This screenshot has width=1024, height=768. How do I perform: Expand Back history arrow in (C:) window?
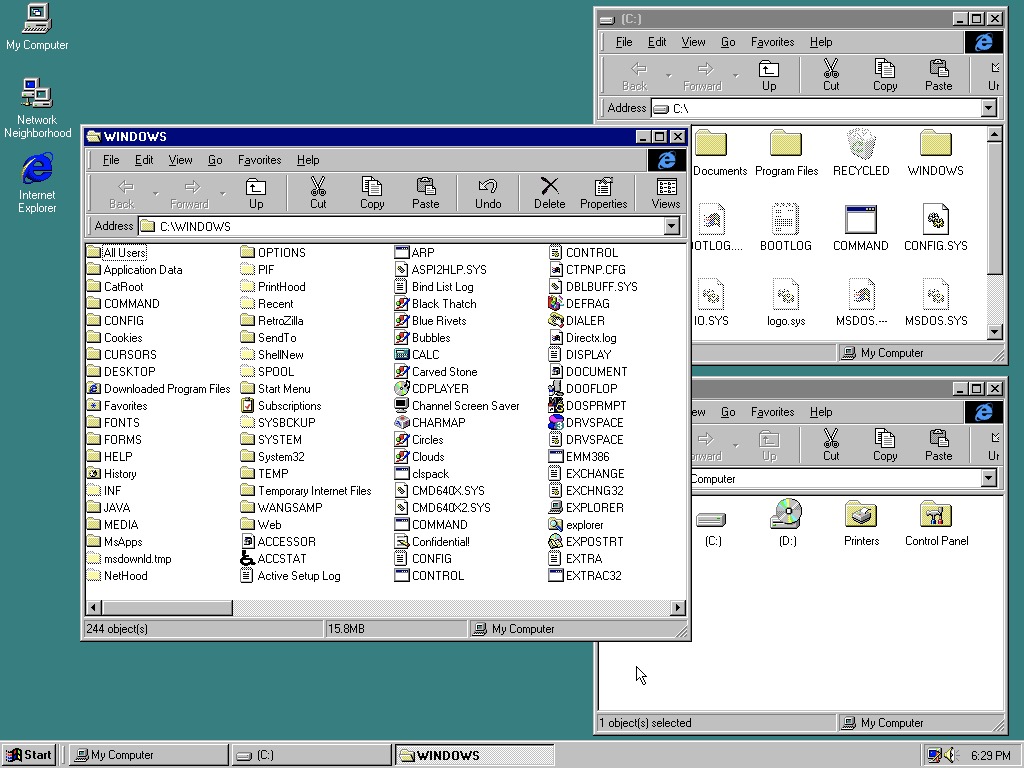click(x=669, y=75)
